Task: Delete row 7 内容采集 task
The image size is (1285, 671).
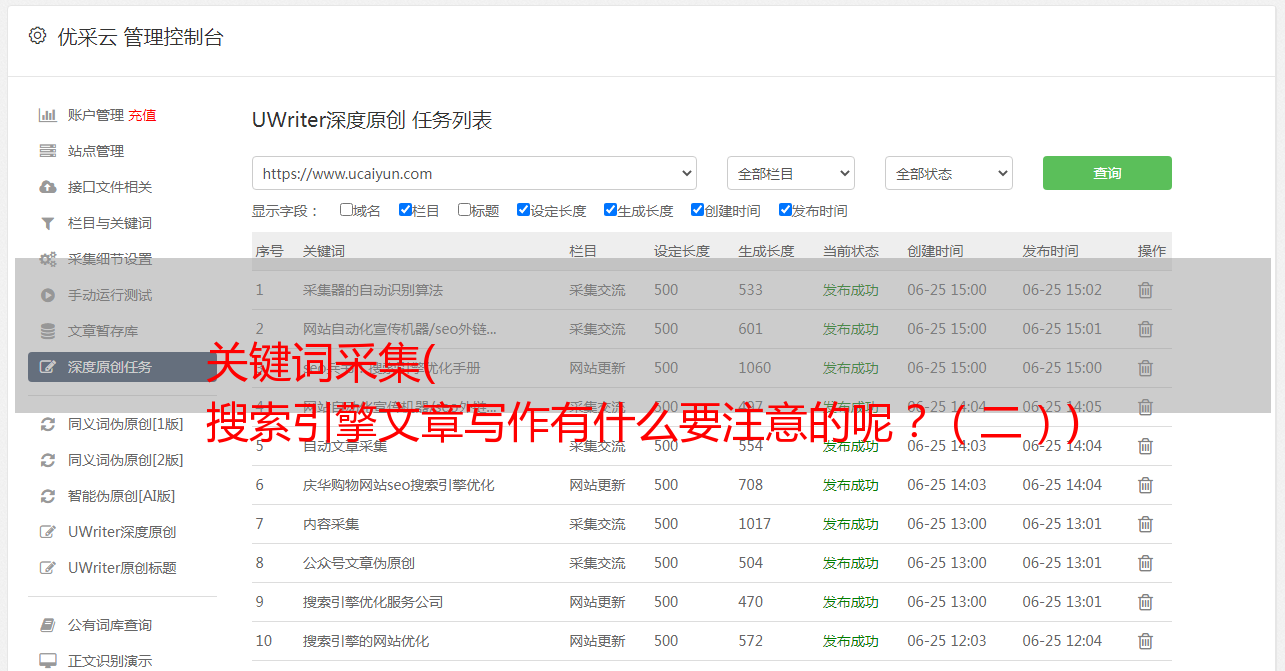Action: click(x=1146, y=524)
